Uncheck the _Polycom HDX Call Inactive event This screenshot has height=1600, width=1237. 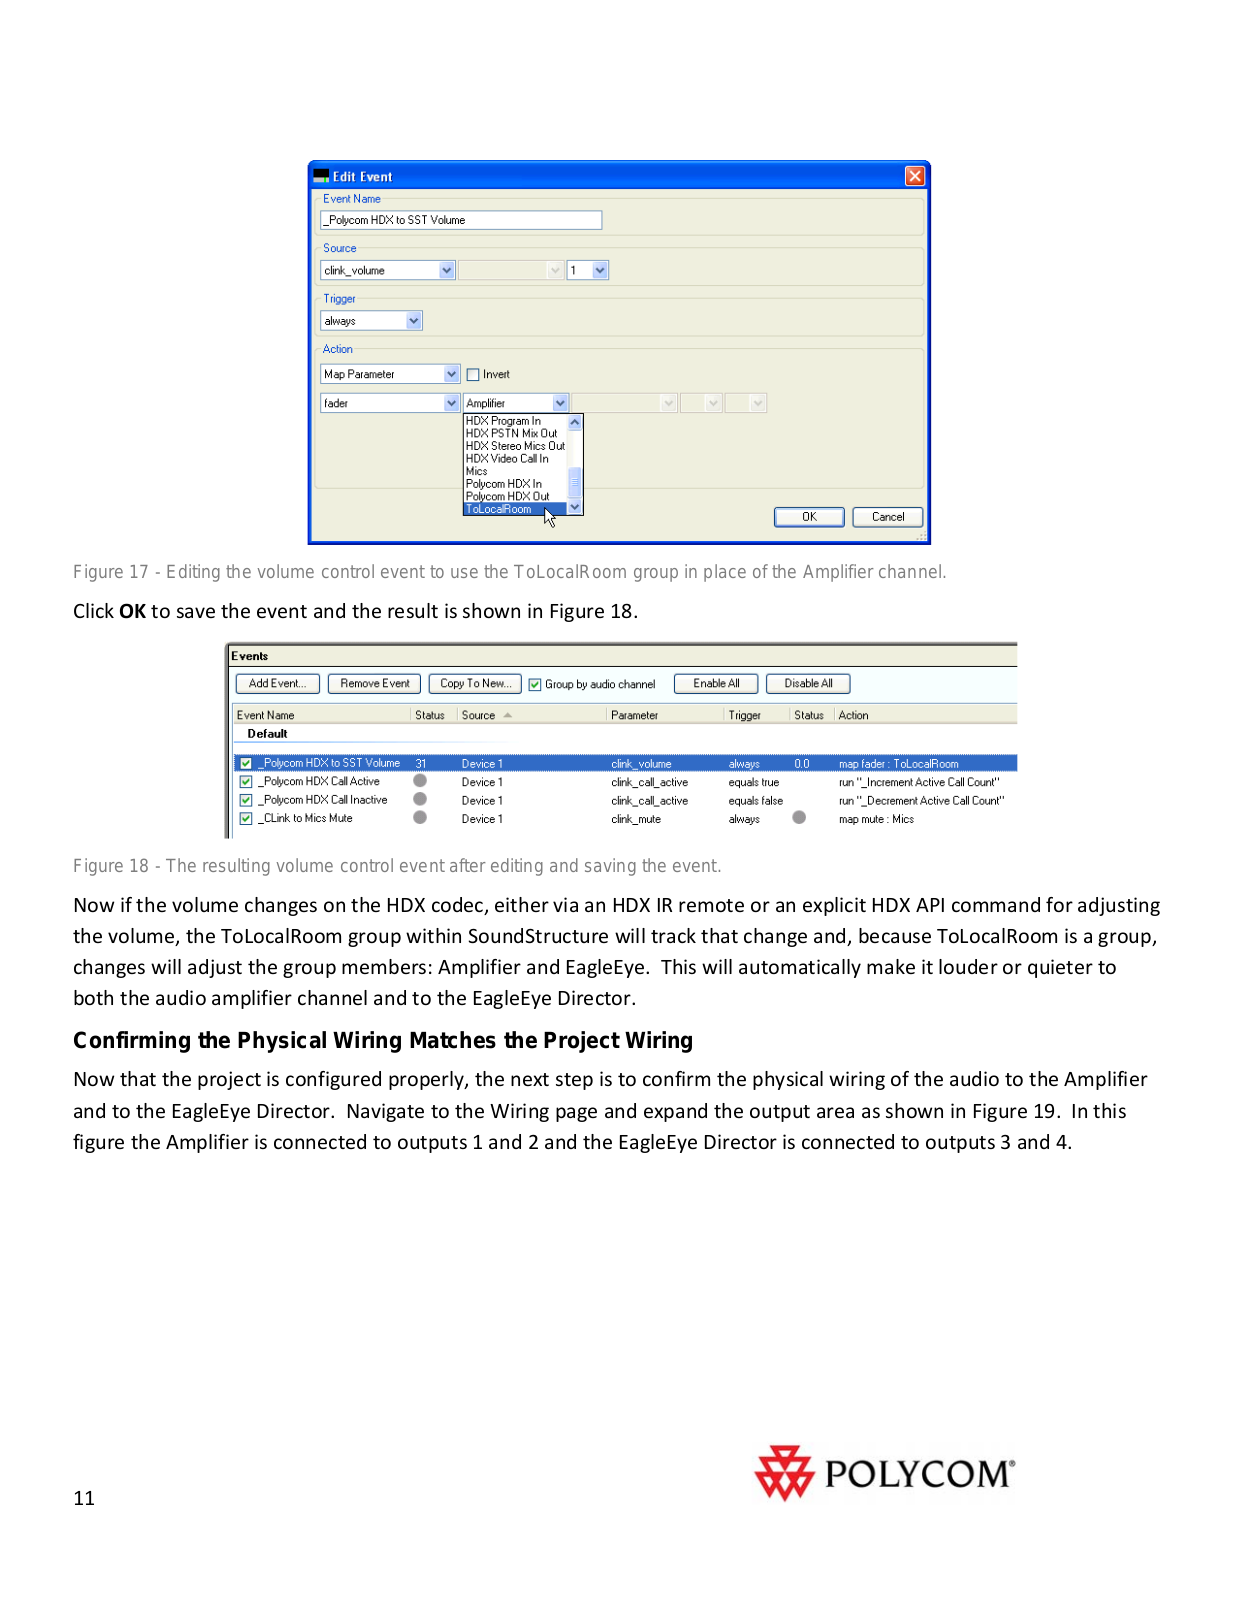tap(246, 800)
